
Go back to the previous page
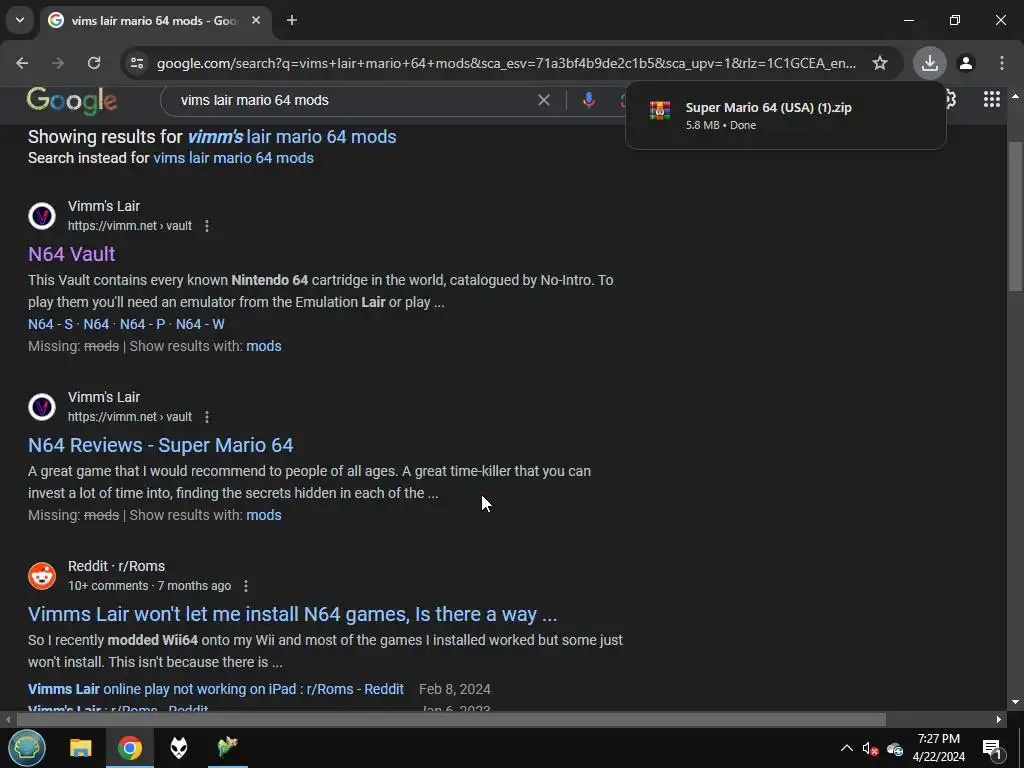(x=22, y=63)
